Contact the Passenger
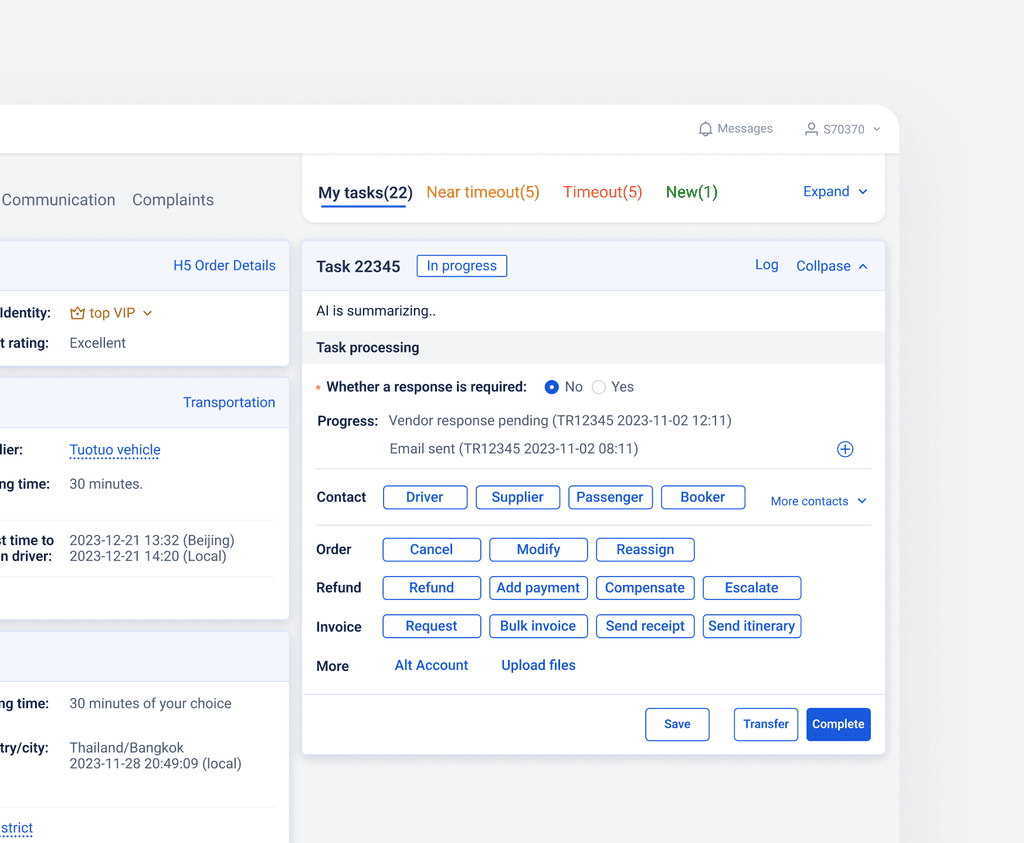Image resolution: width=1024 pixels, height=843 pixels. click(610, 498)
